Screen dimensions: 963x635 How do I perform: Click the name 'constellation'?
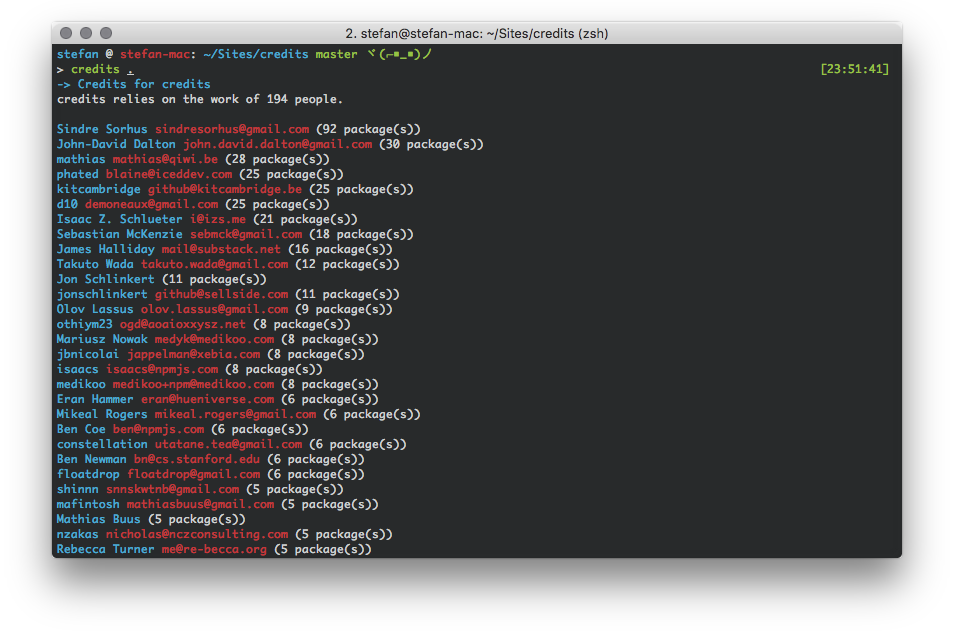102,444
